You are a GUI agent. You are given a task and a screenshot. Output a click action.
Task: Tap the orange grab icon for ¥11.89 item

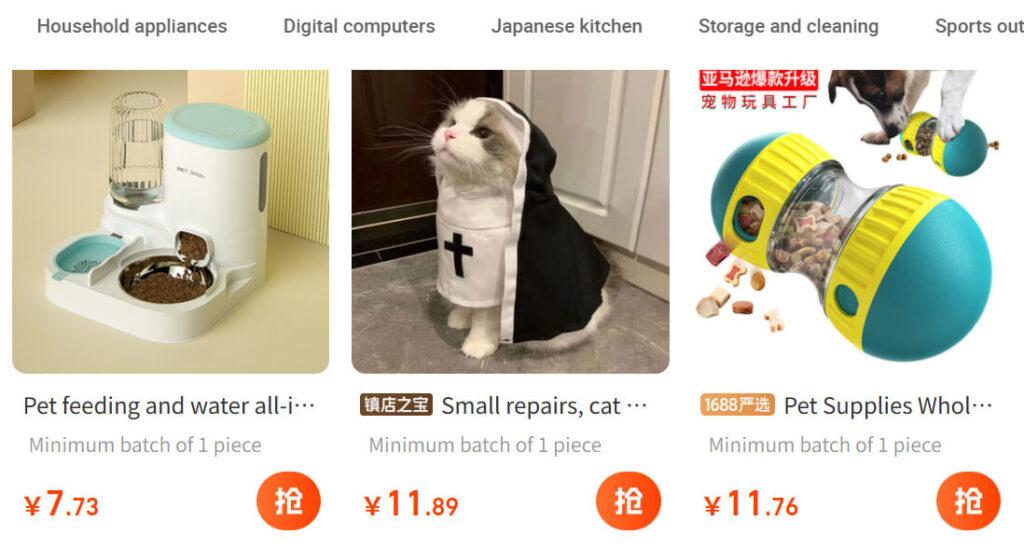click(628, 501)
